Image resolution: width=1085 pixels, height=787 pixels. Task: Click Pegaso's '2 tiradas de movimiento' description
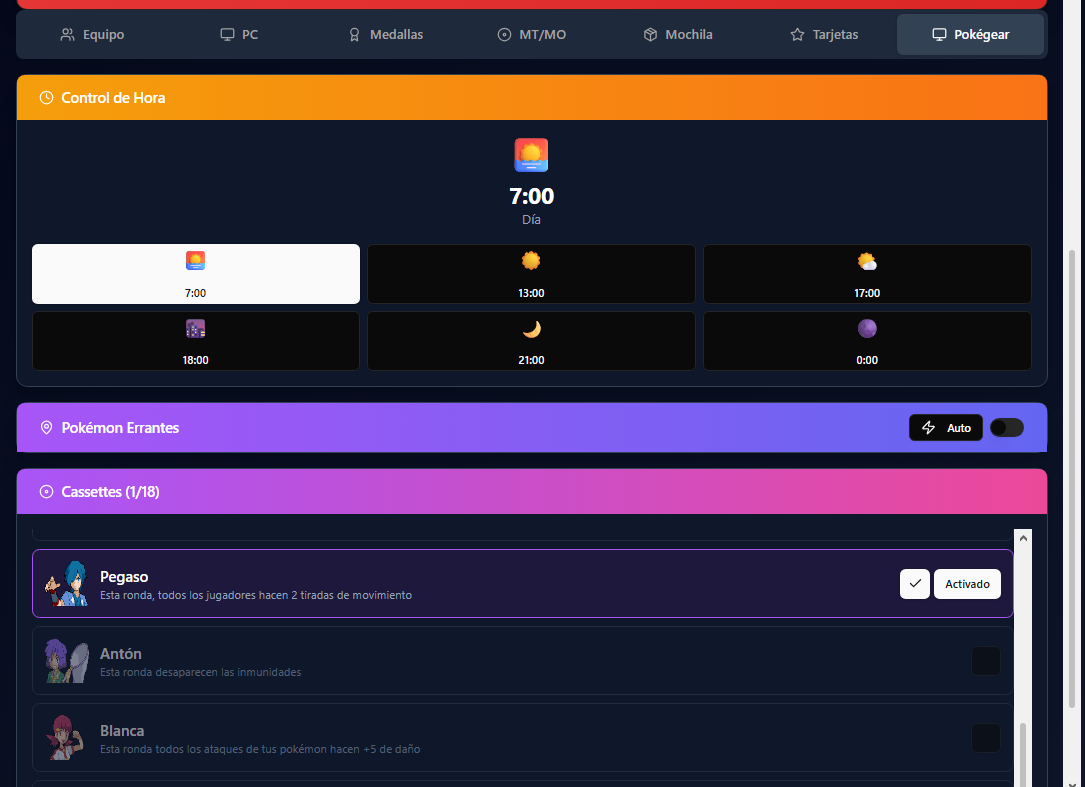point(256,595)
